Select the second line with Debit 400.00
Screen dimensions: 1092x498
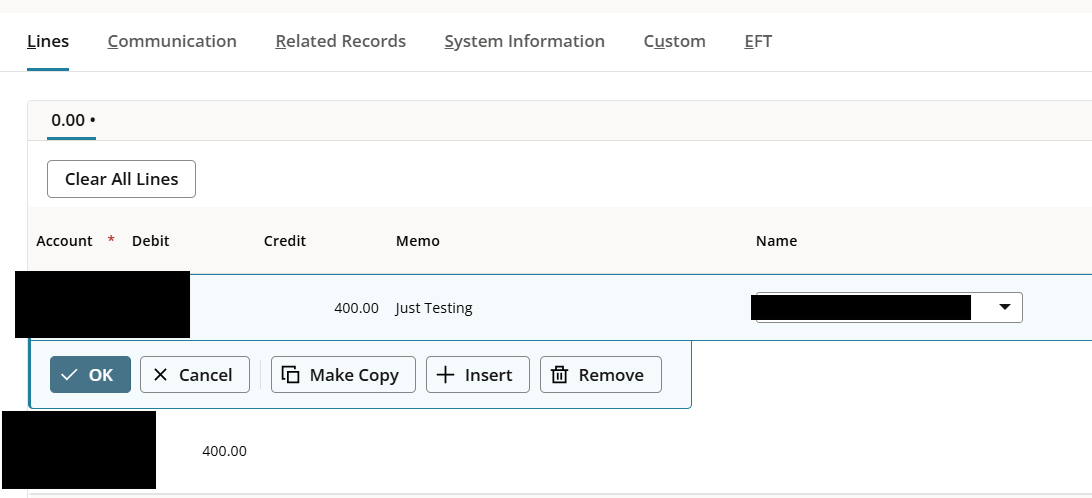224,451
